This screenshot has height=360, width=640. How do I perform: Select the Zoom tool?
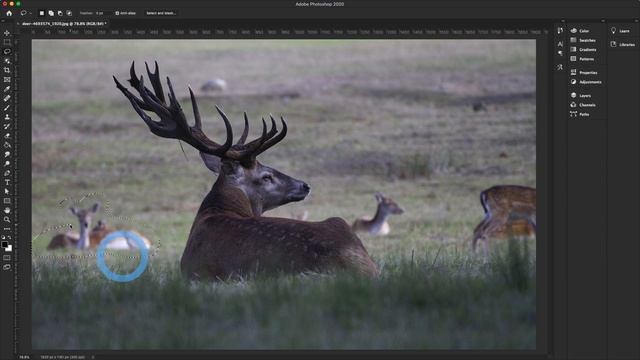(7, 220)
